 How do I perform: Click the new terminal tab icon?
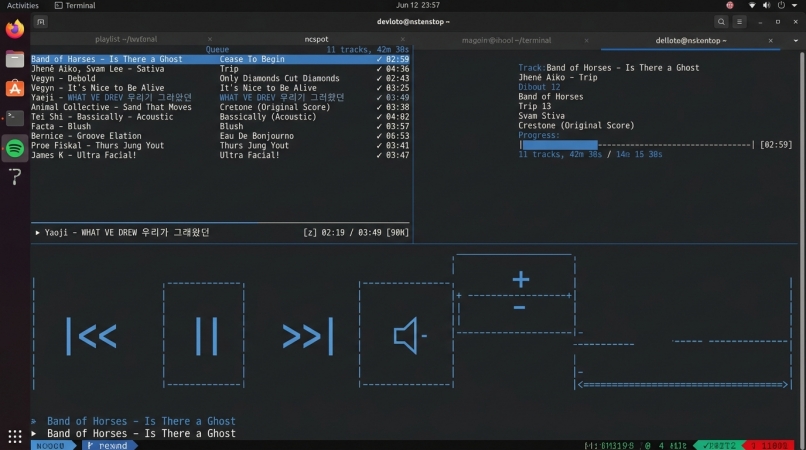(x=41, y=22)
